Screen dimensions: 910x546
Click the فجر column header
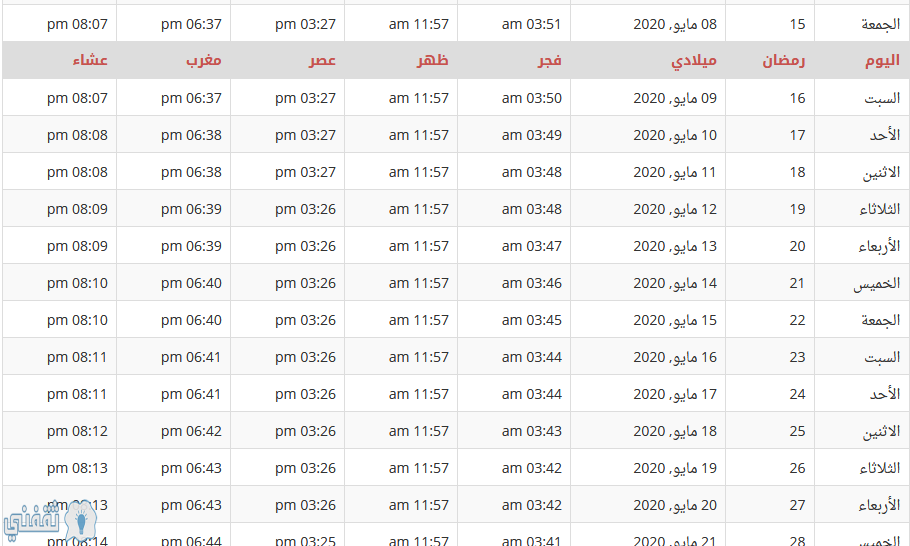[x=549, y=60]
